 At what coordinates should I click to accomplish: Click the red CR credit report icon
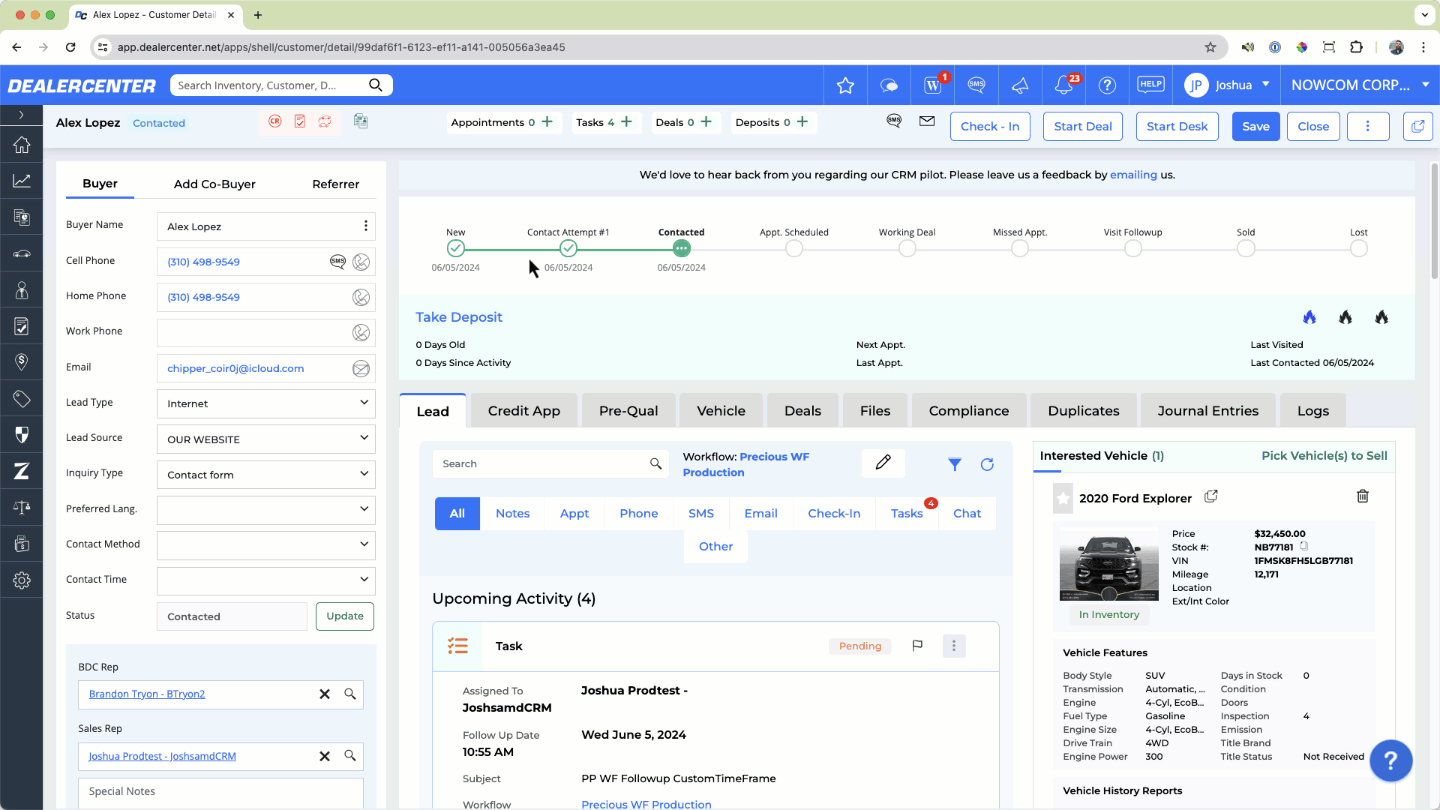(274, 122)
